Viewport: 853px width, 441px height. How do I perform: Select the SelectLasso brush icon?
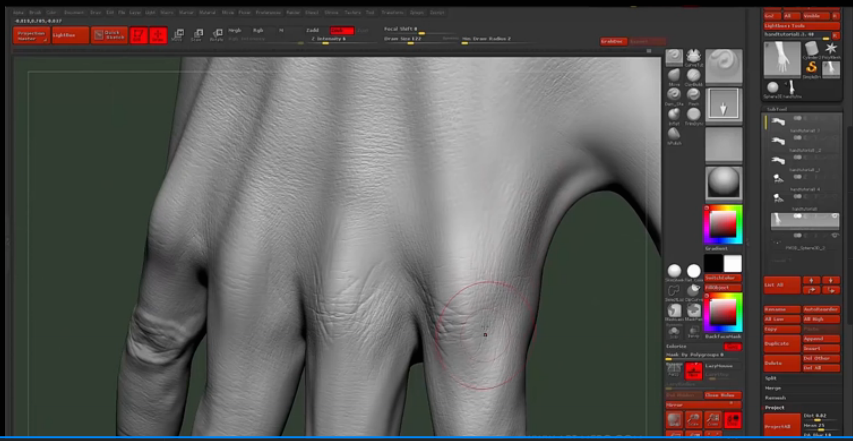click(x=674, y=291)
